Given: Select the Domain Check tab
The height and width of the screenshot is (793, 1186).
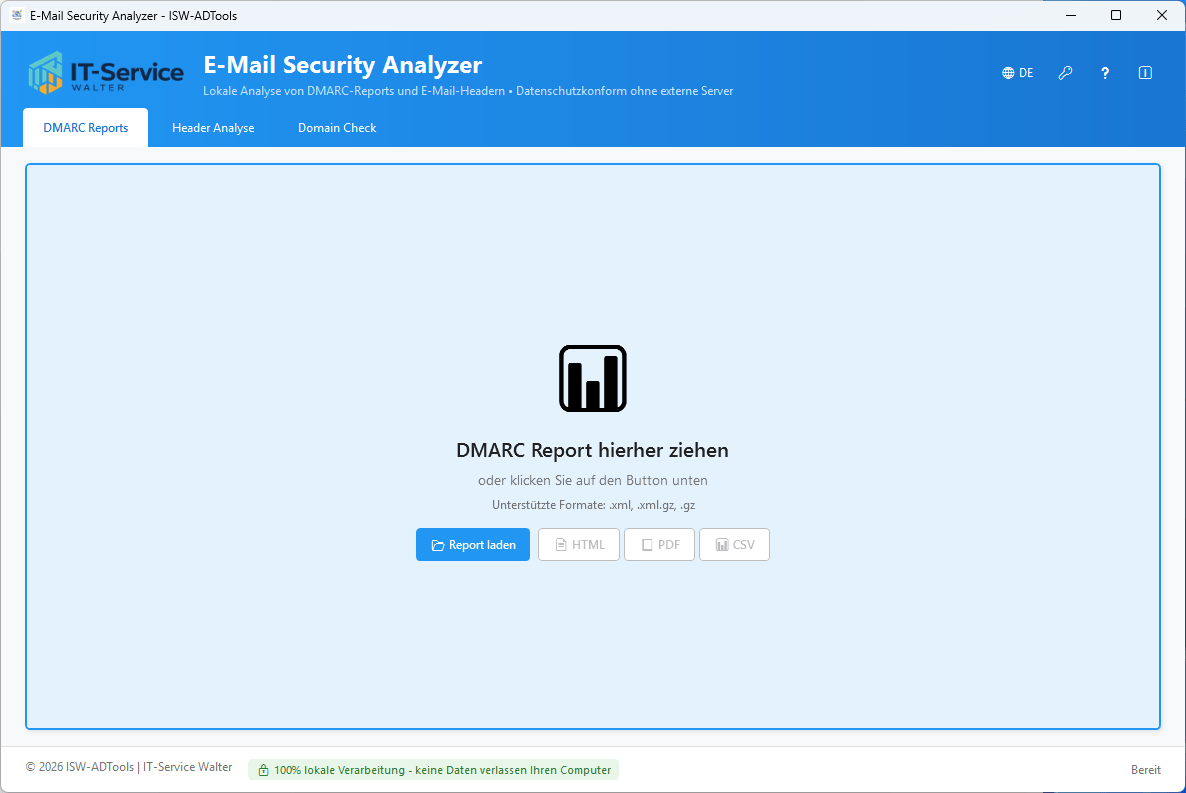Looking at the screenshot, I should click(x=337, y=128).
